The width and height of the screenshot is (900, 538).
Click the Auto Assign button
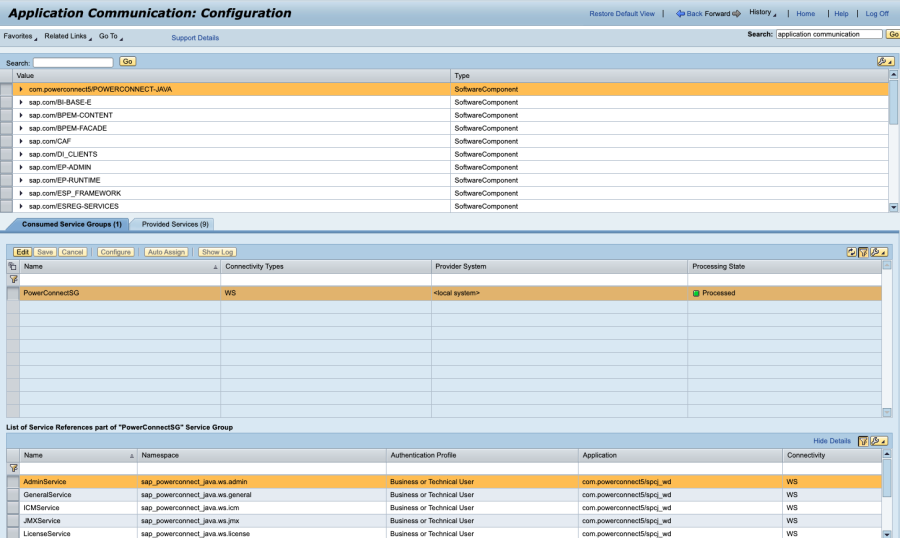click(x=166, y=252)
